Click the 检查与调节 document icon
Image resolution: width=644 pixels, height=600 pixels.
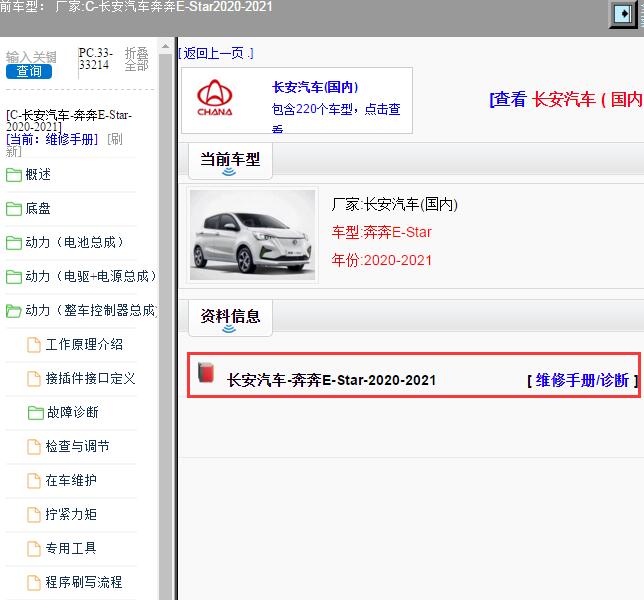pyautogui.click(x=34, y=447)
